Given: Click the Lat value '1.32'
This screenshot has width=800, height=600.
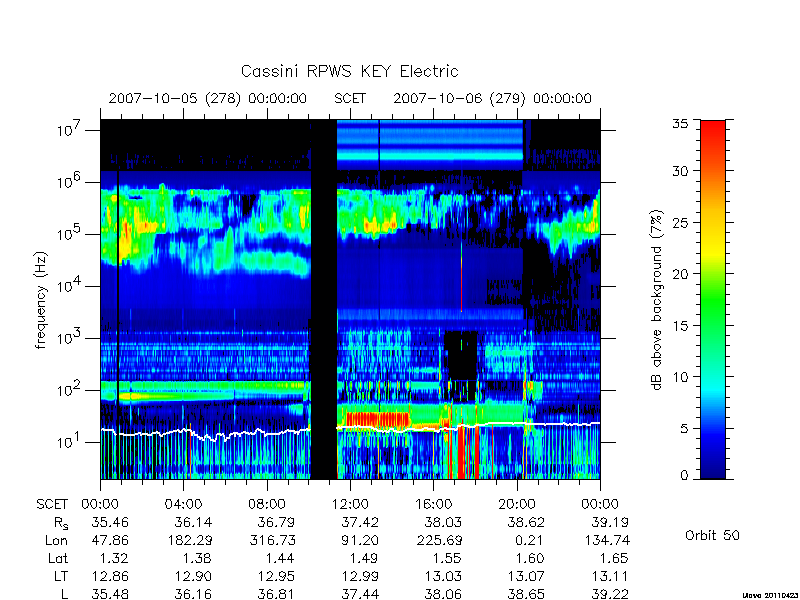Looking at the screenshot, I should pos(115,559).
